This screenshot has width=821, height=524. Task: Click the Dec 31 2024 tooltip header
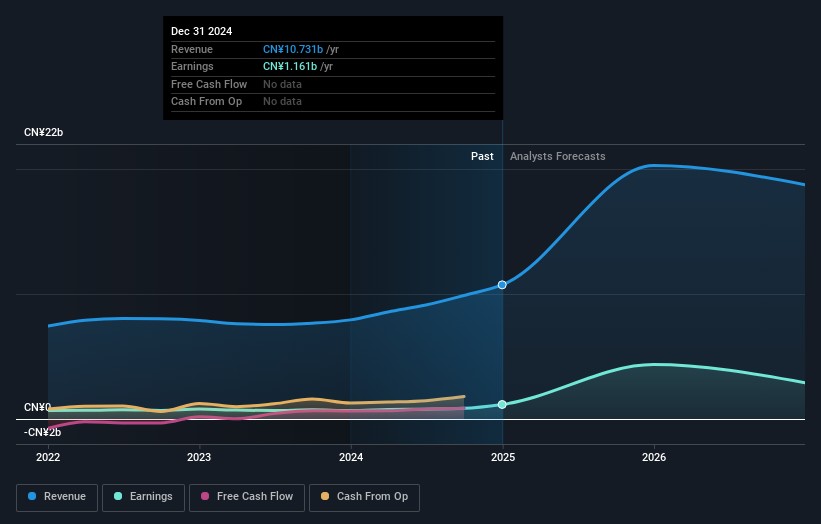(x=201, y=31)
